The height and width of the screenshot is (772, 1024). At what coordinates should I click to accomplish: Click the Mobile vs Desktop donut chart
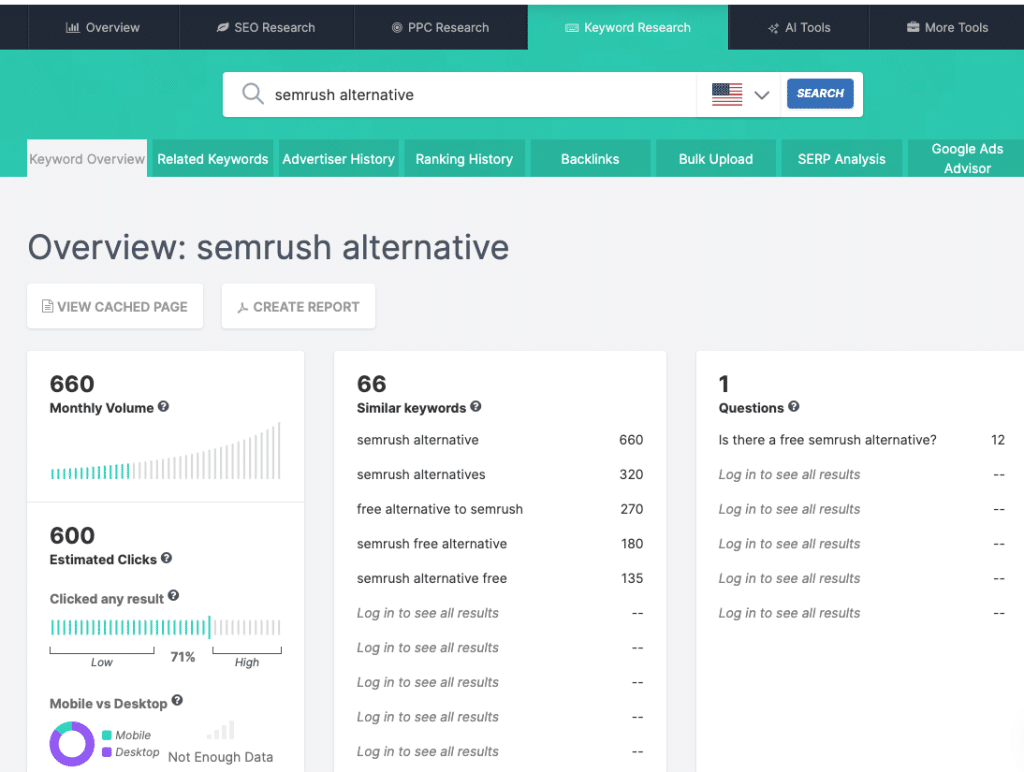[x=71, y=743]
